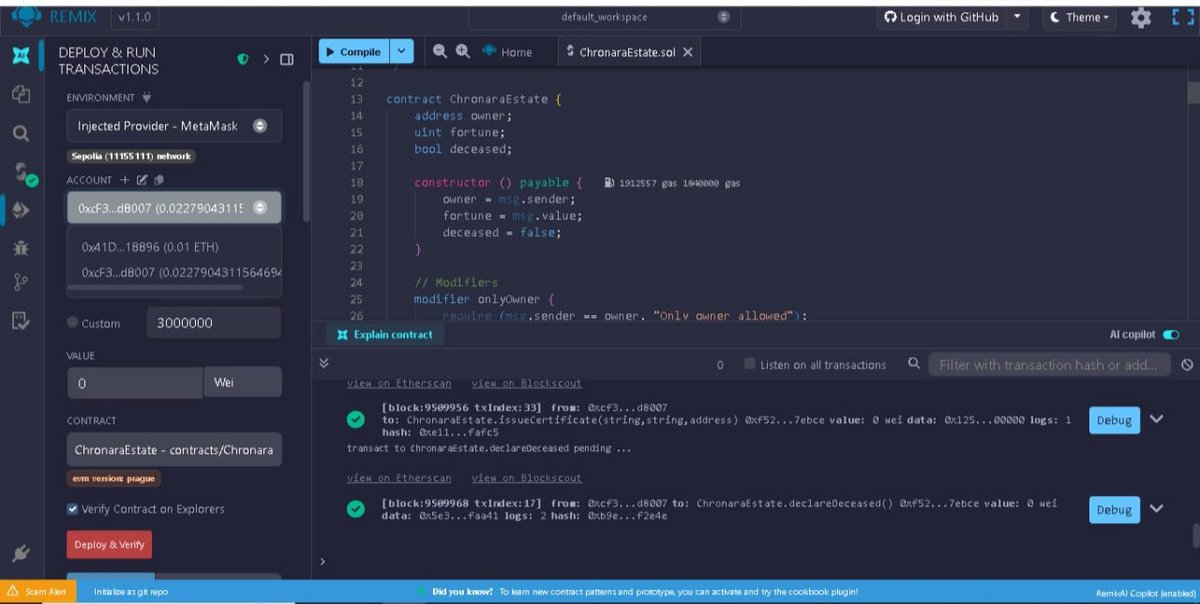The width and height of the screenshot is (1200, 604).
Task: Open the Theme dropdown
Action: coord(1082,17)
